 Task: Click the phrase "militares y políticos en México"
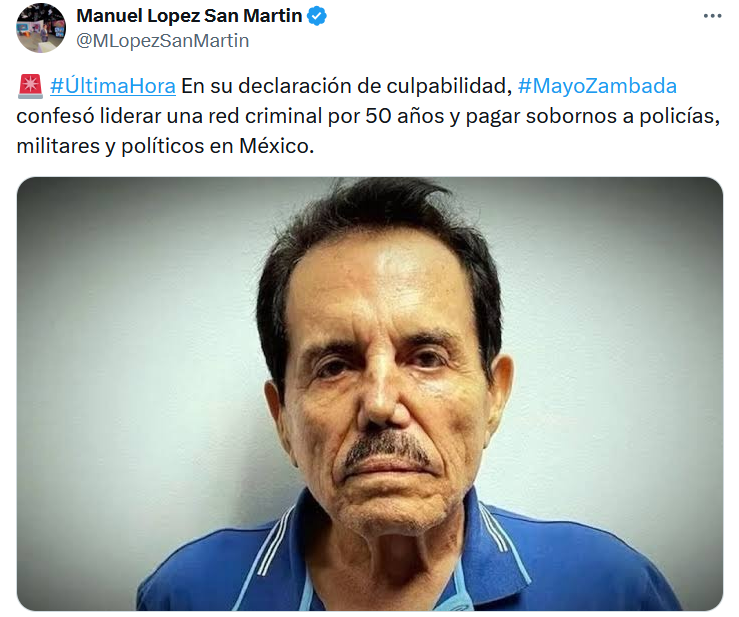165,146
